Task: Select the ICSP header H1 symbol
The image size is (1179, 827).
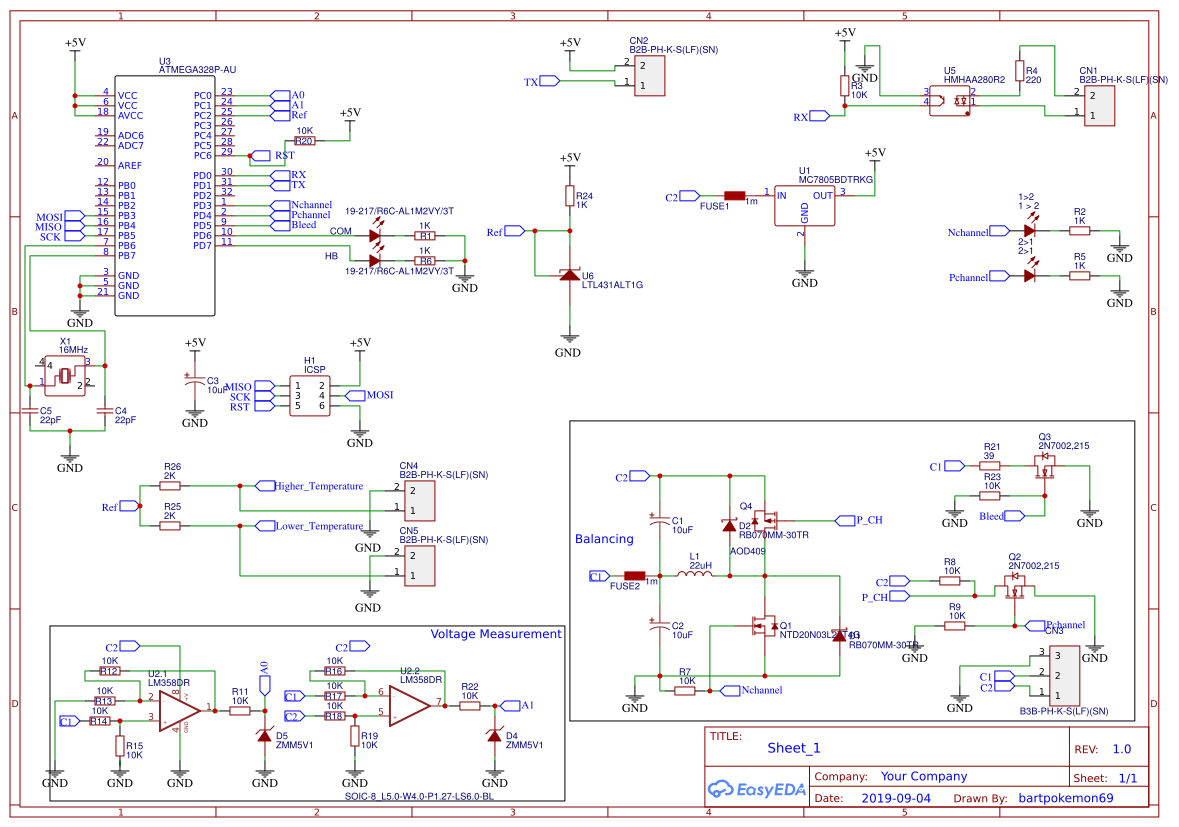Action: coord(309,394)
